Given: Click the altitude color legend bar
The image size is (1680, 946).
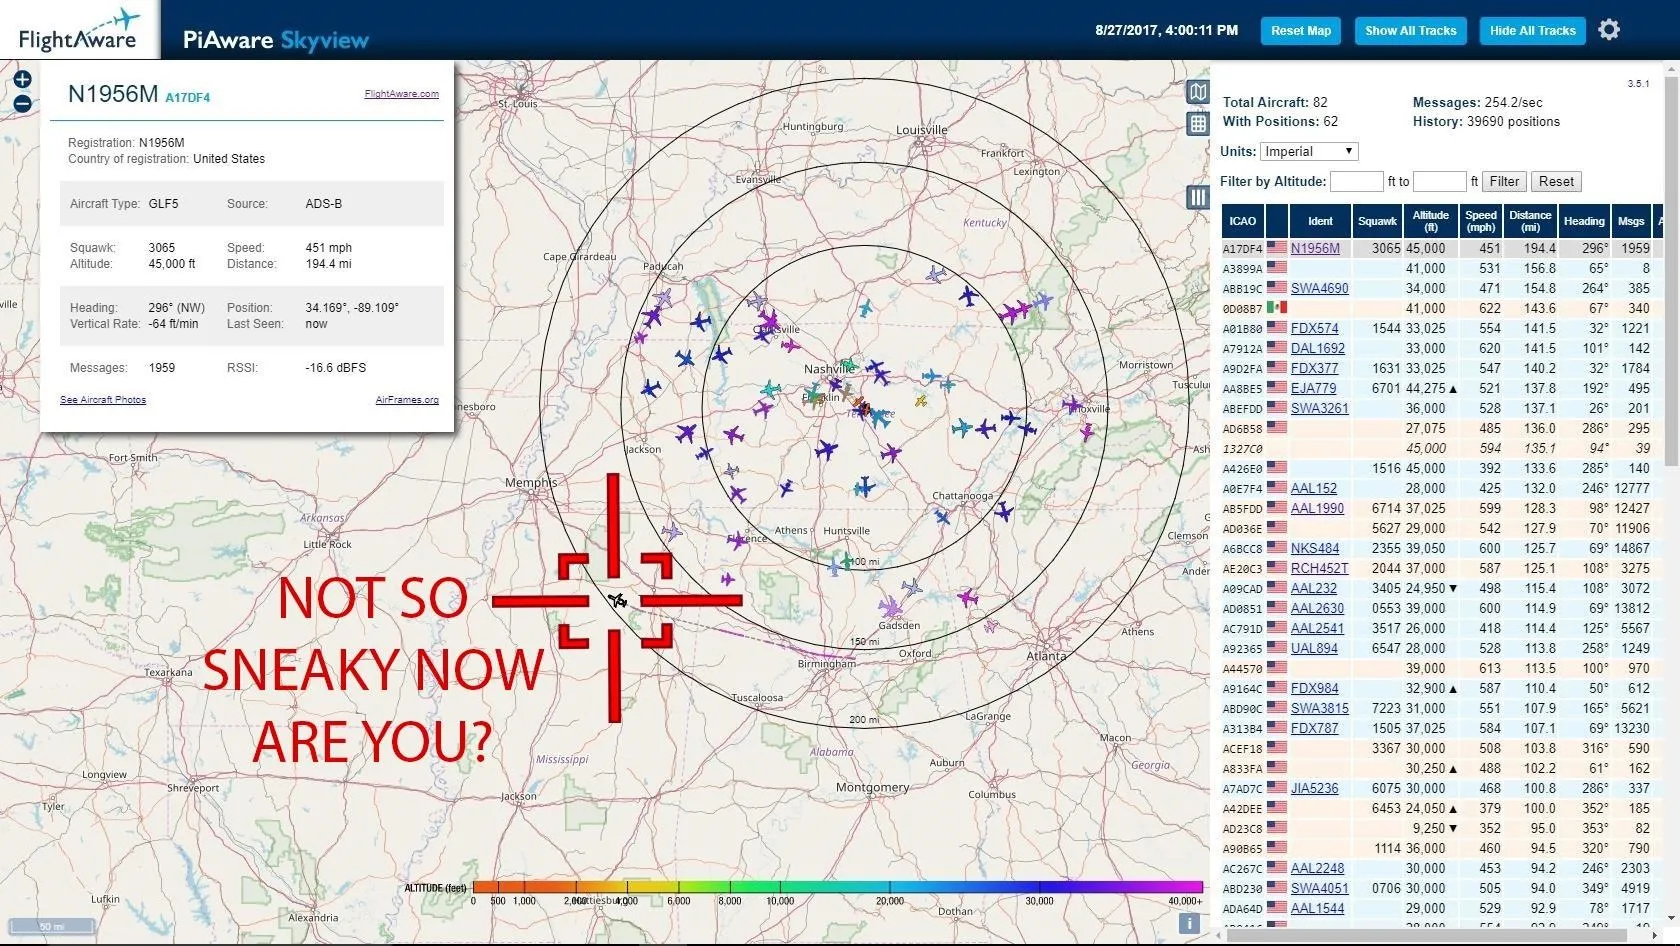Looking at the screenshot, I should [837, 887].
